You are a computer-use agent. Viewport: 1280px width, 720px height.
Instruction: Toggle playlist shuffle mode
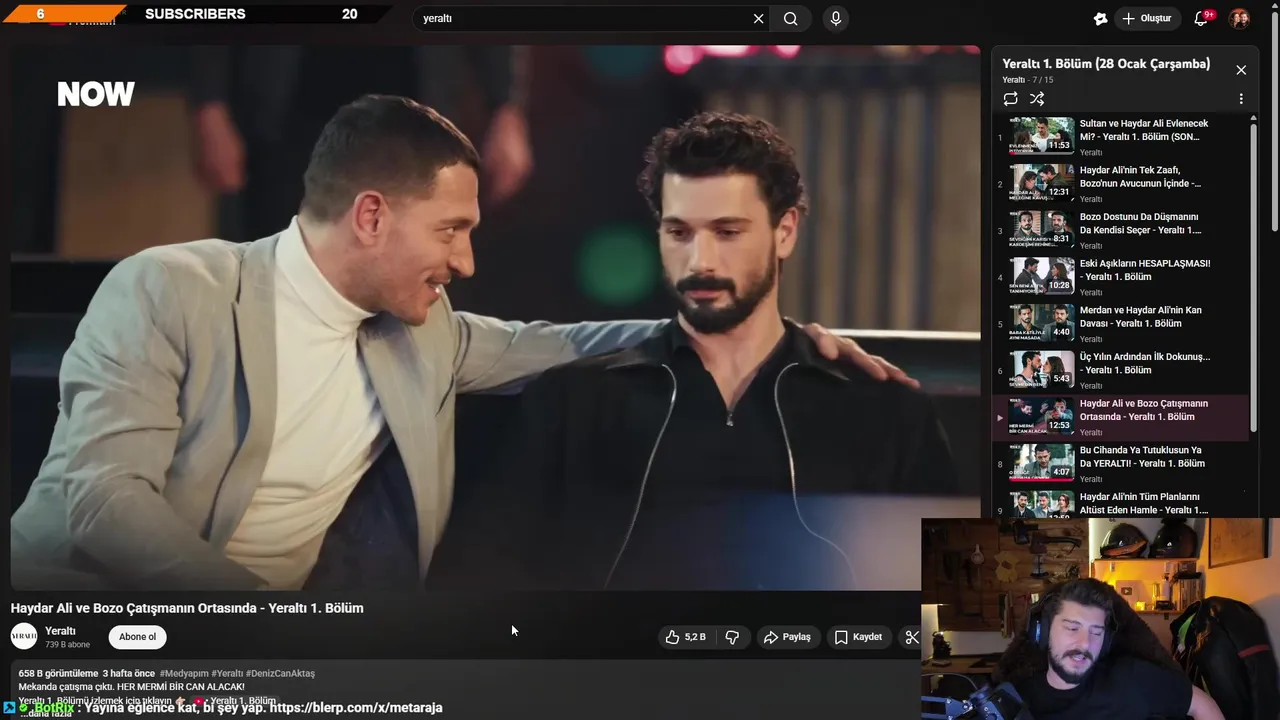click(x=1037, y=99)
